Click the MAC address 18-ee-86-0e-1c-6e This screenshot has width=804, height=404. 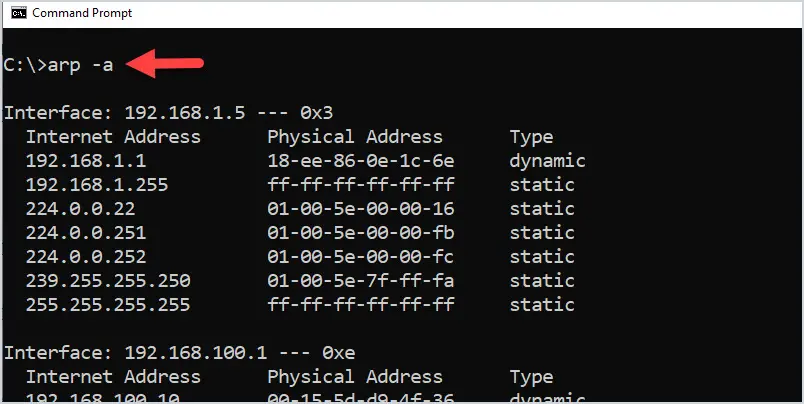360,161
